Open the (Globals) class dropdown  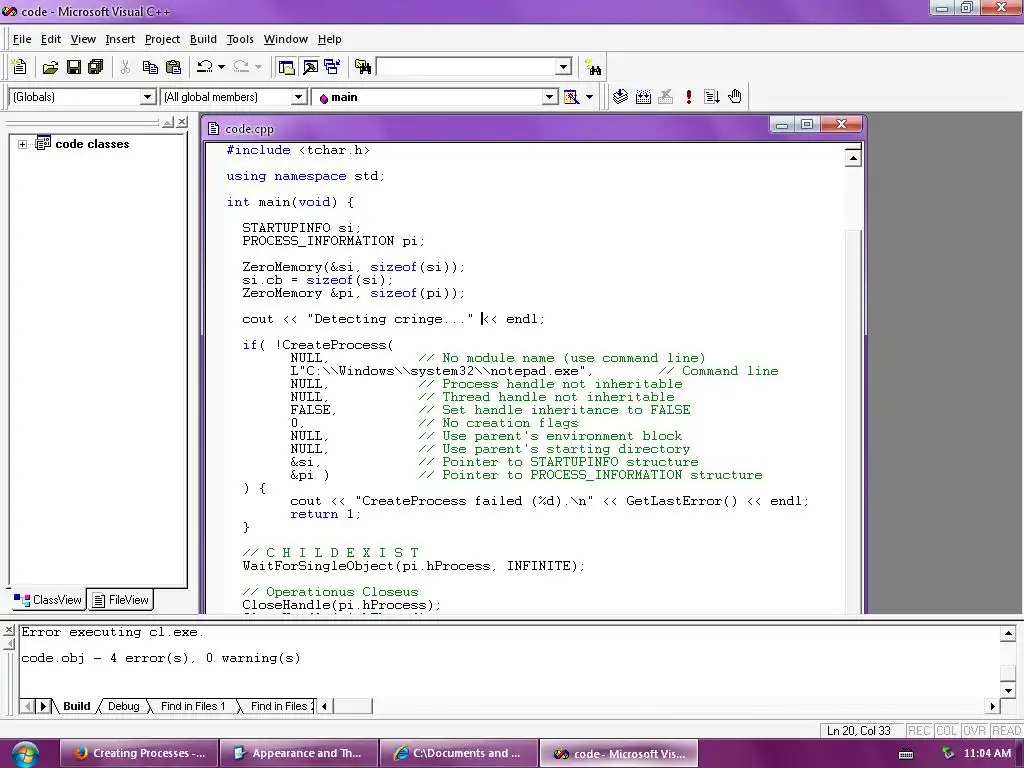pyautogui.click(x=148, y=97)
